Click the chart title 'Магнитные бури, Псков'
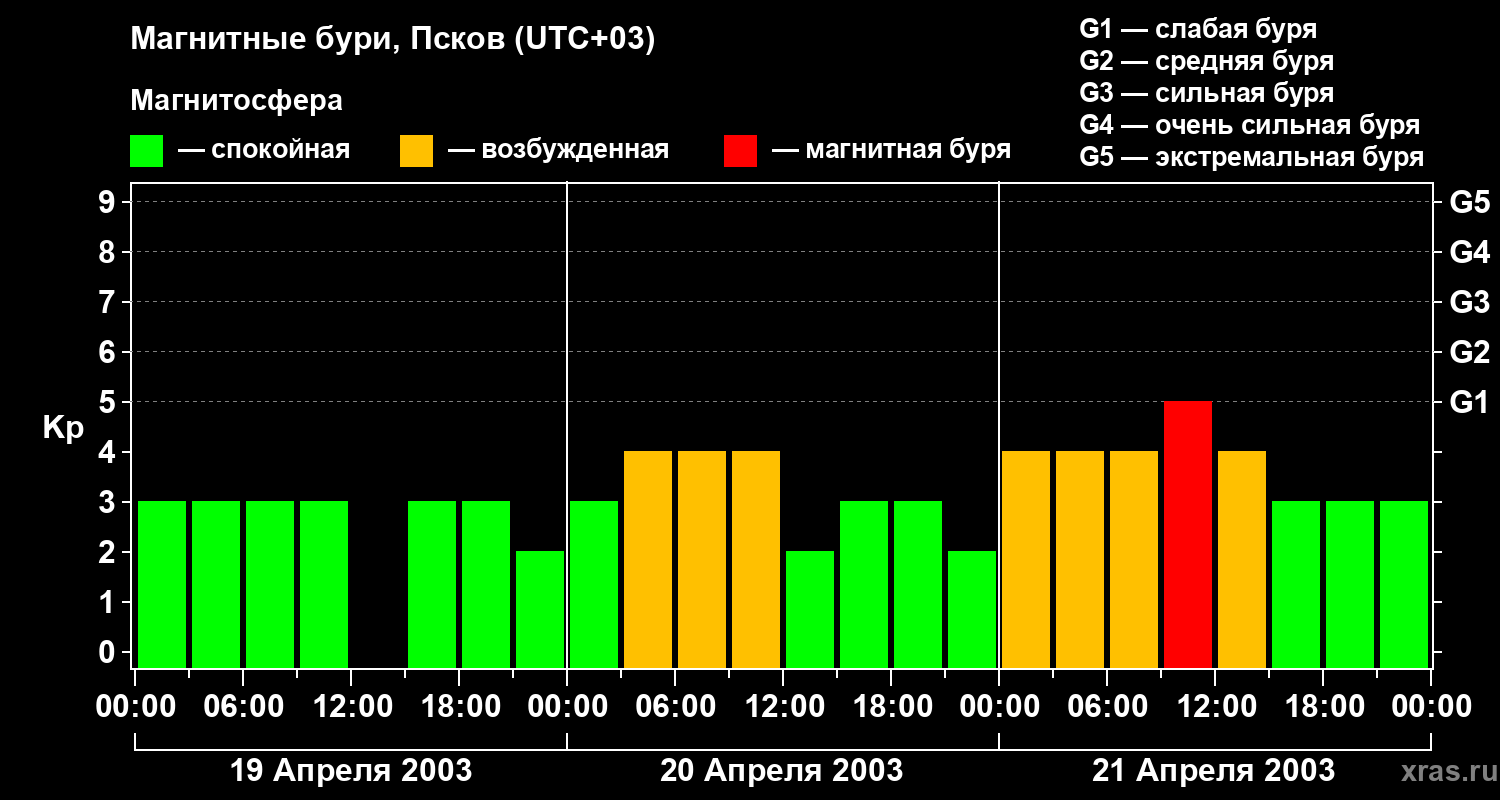Screen dimensions: 1500x800 click(x=392, y=40)
